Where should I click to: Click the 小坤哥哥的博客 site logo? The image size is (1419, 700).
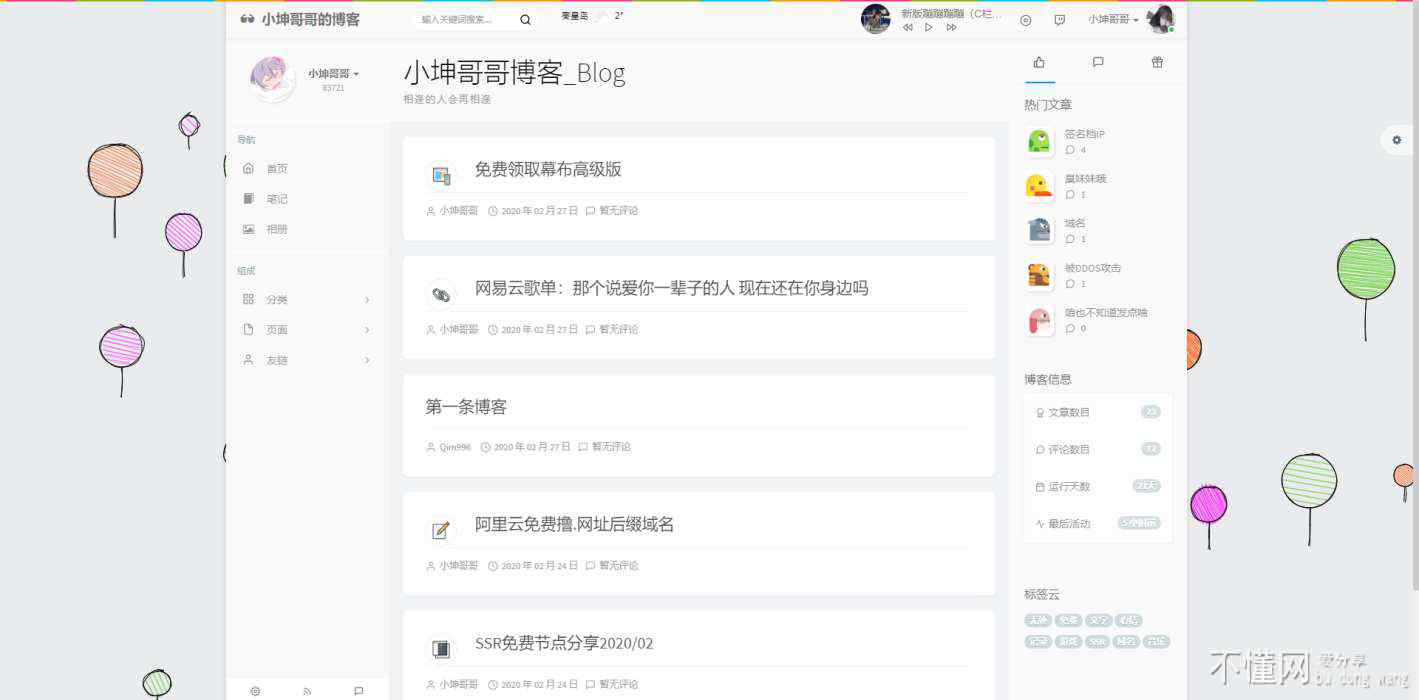coord(300,19)
